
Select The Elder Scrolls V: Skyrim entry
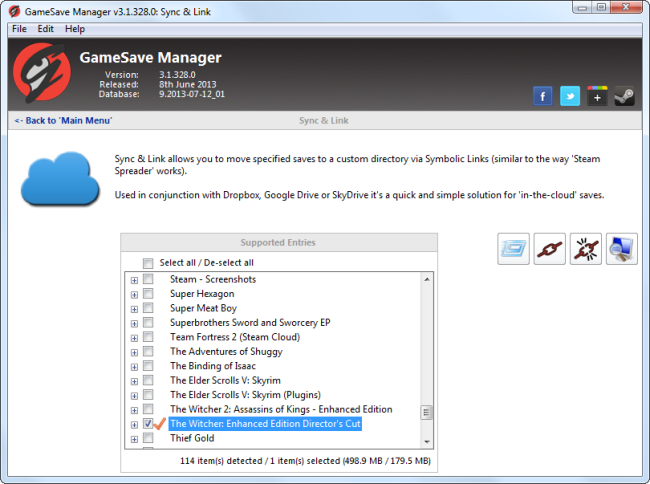[x=225, y=380]
